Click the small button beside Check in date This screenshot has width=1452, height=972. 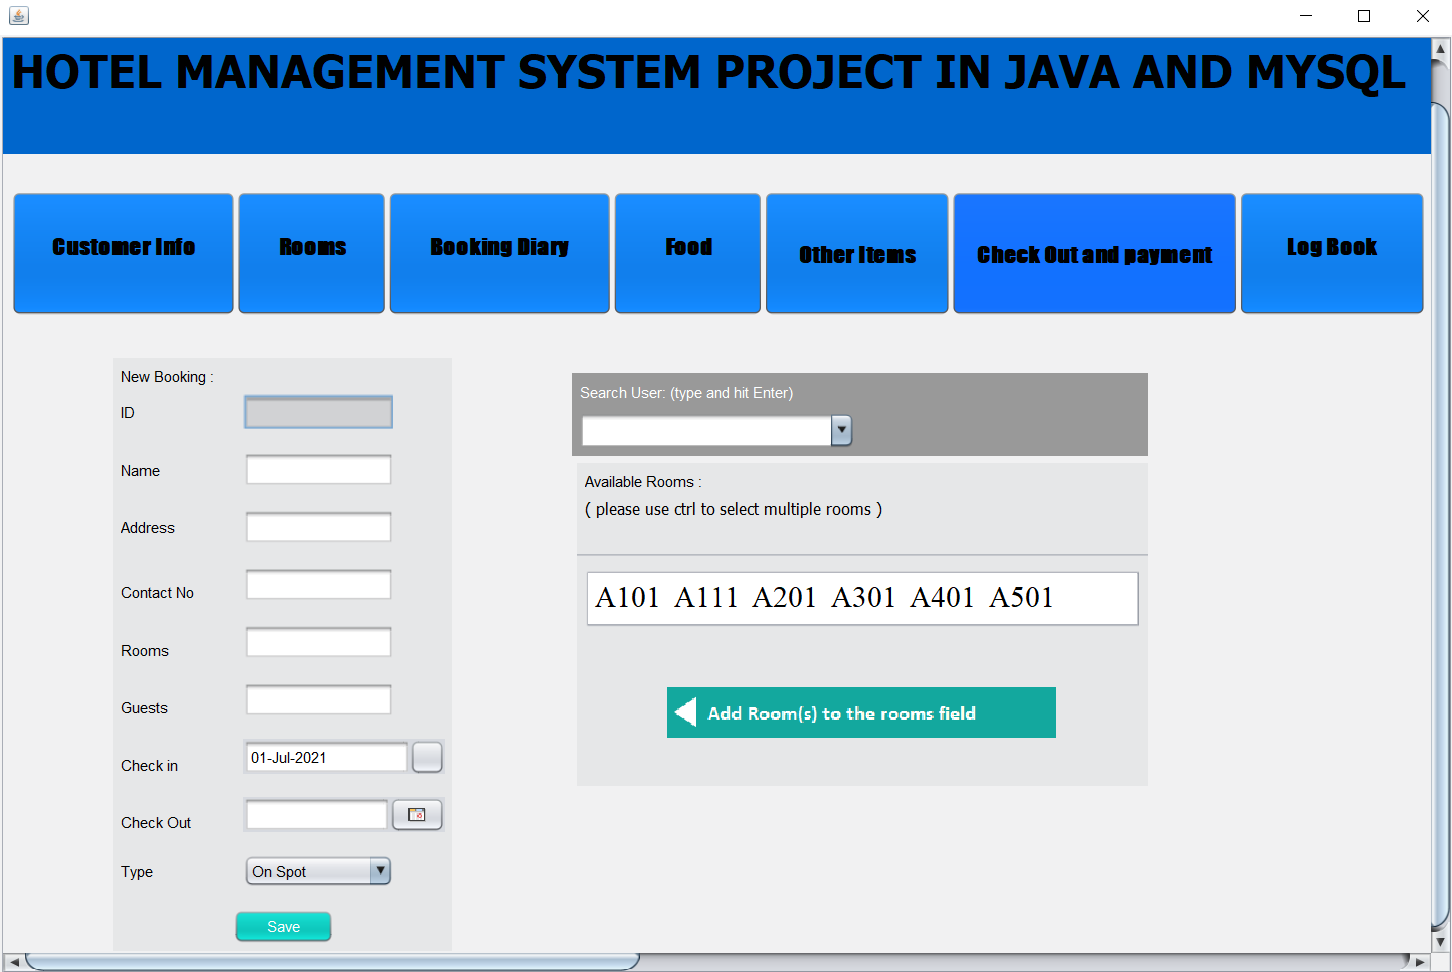(427, 757)
